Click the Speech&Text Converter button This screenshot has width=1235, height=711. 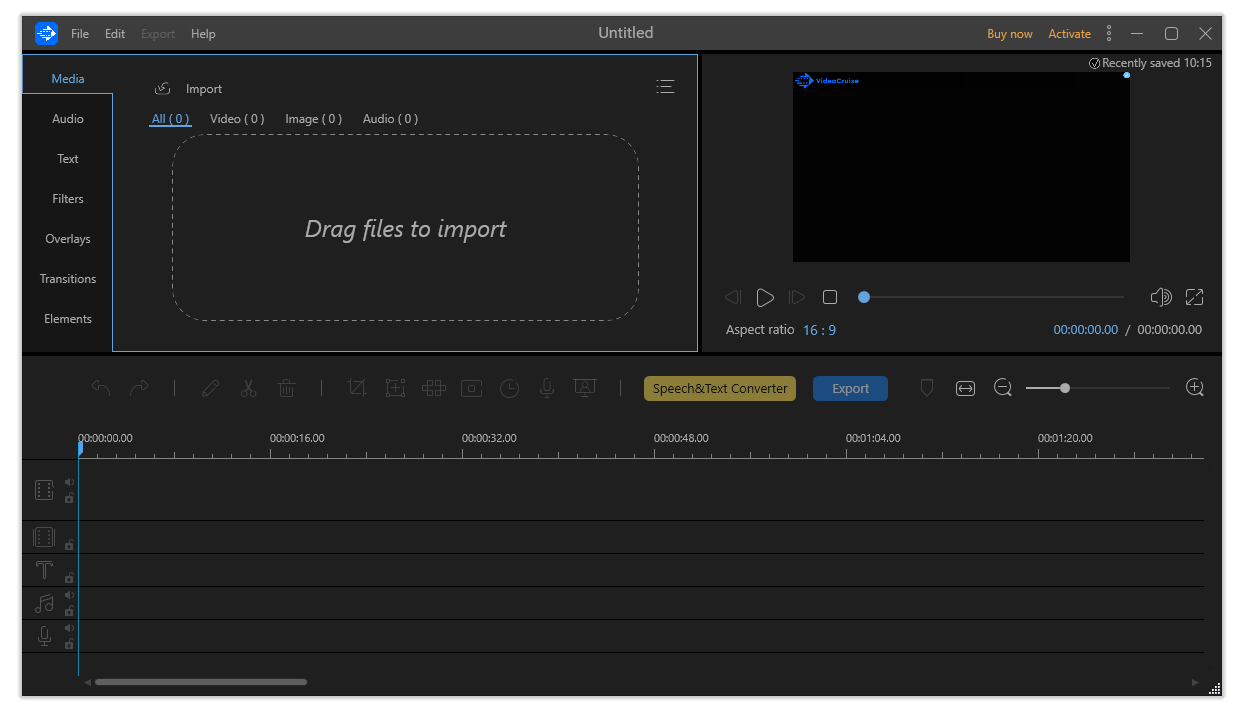(x=720, y=389)
